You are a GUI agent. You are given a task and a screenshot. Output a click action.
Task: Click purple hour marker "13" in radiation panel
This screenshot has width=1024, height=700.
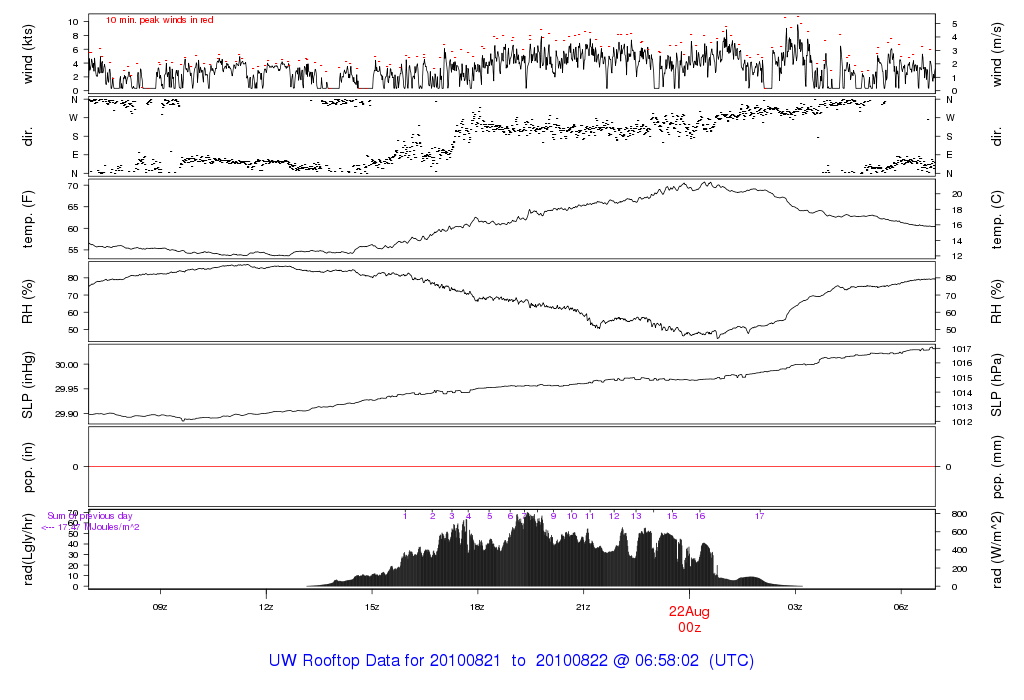(x=636, y=516)
